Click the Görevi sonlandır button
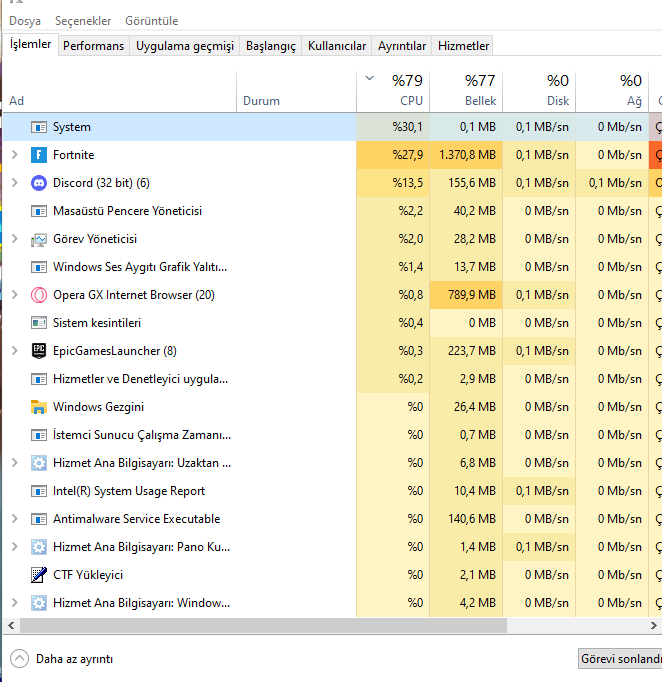Image resolution: width=662 pixels, height=682 pixels. click(620, 659)
